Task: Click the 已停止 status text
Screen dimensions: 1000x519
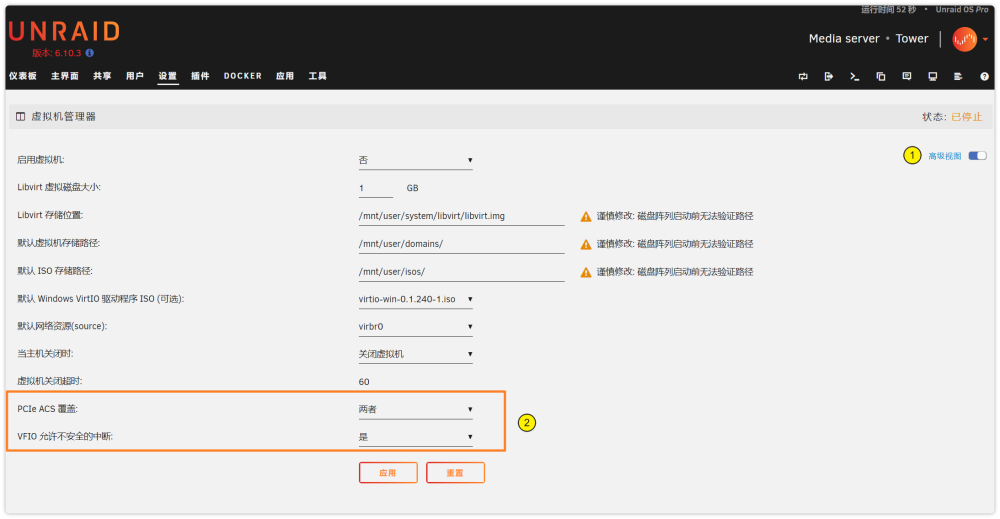Action: [967, 117]
